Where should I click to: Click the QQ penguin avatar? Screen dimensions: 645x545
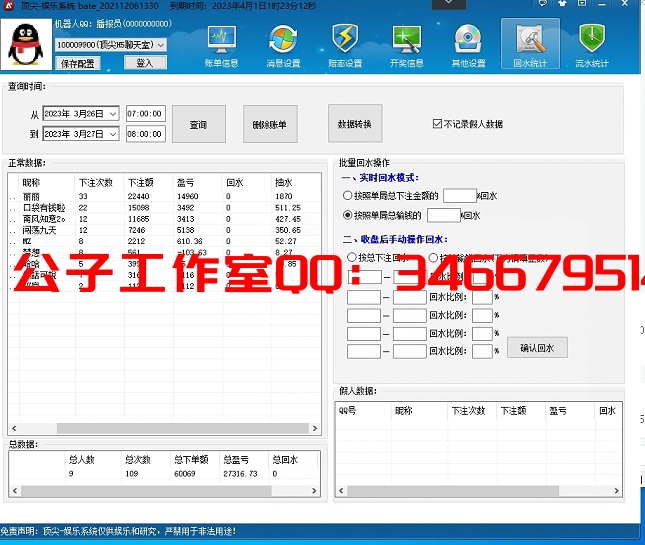26,45
